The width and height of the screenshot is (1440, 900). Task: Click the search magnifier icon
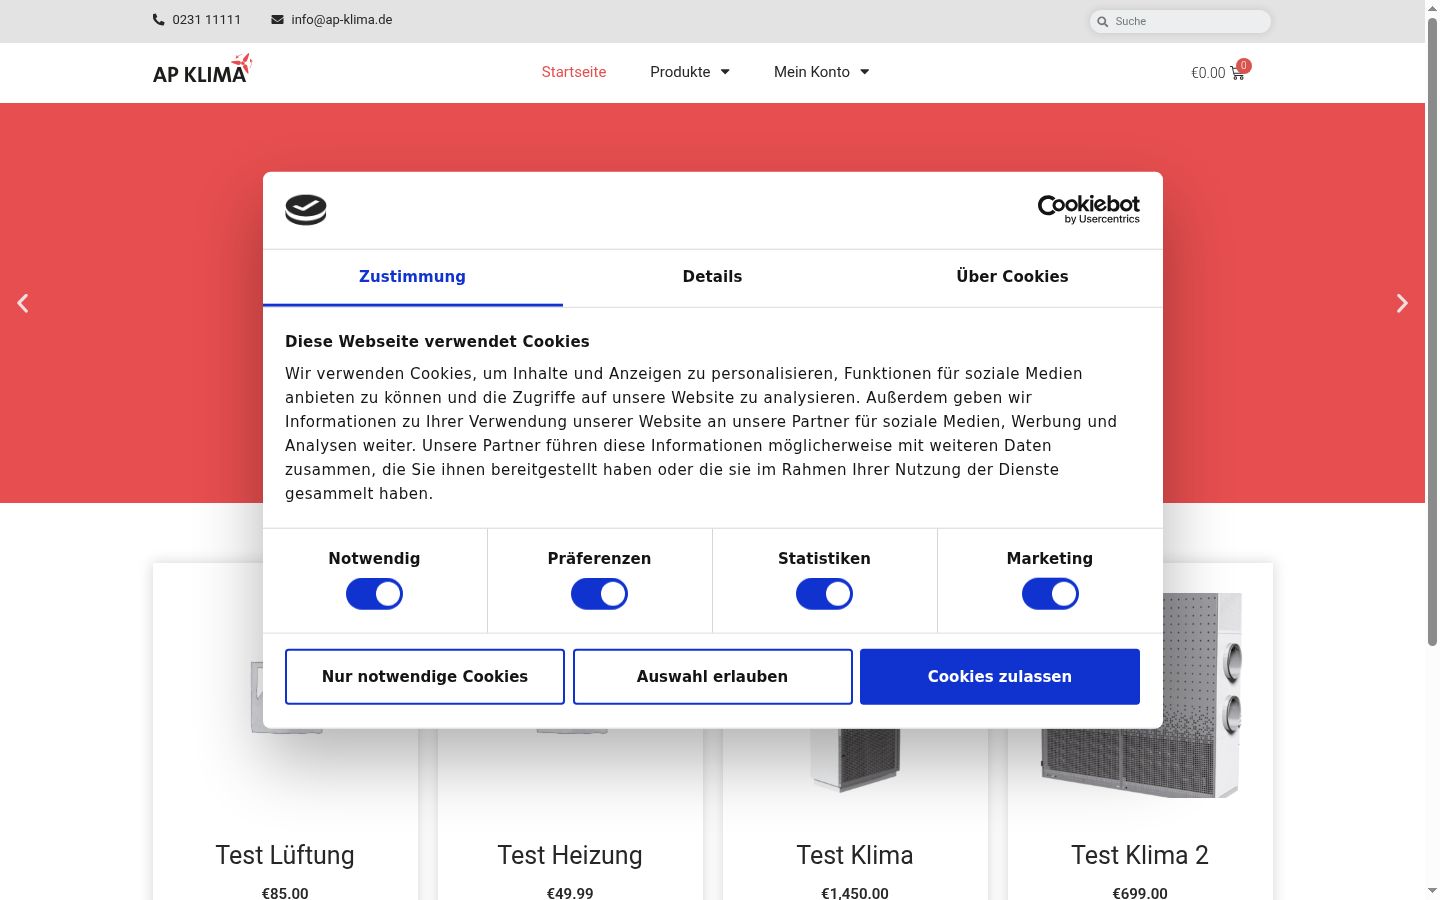coord(1103,21)
